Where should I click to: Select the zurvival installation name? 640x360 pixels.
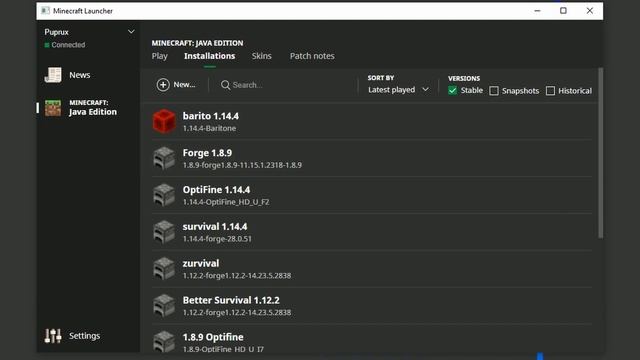pos(201,263)
